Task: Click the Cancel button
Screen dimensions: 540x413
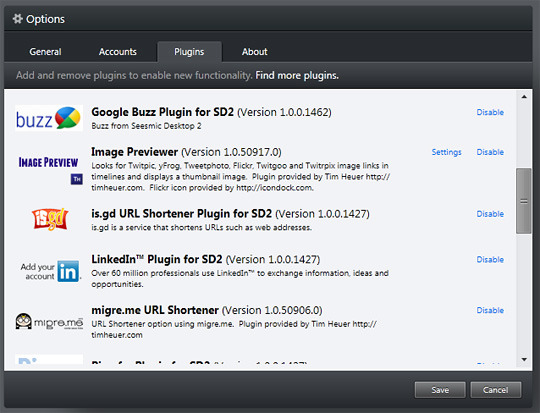Action: click(x=496, y=390)
